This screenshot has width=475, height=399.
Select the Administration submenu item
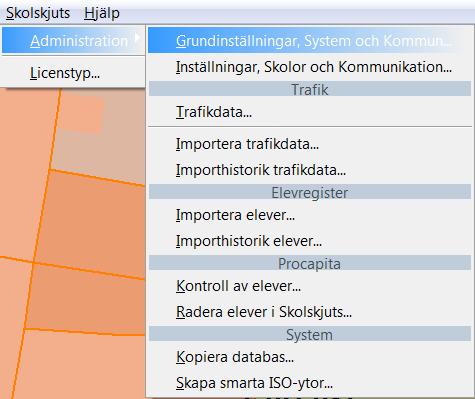(x=74, y=41)
